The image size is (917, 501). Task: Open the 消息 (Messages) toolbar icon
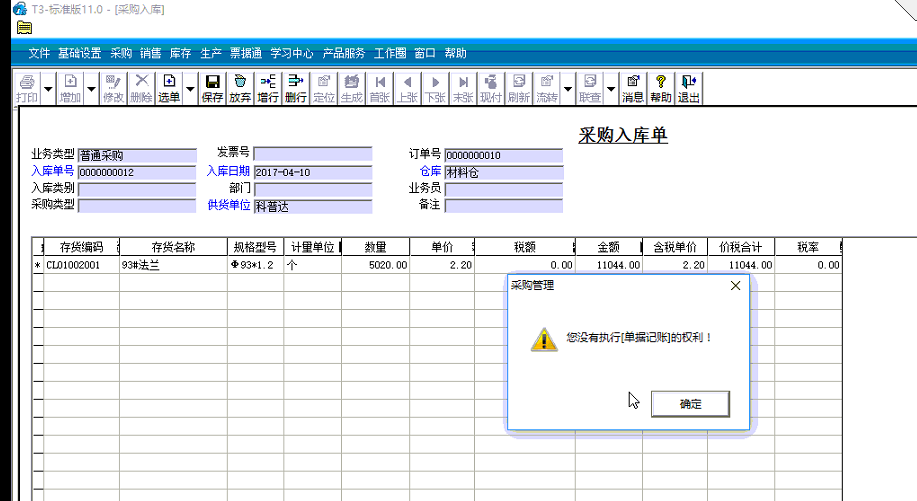point(633,88)
